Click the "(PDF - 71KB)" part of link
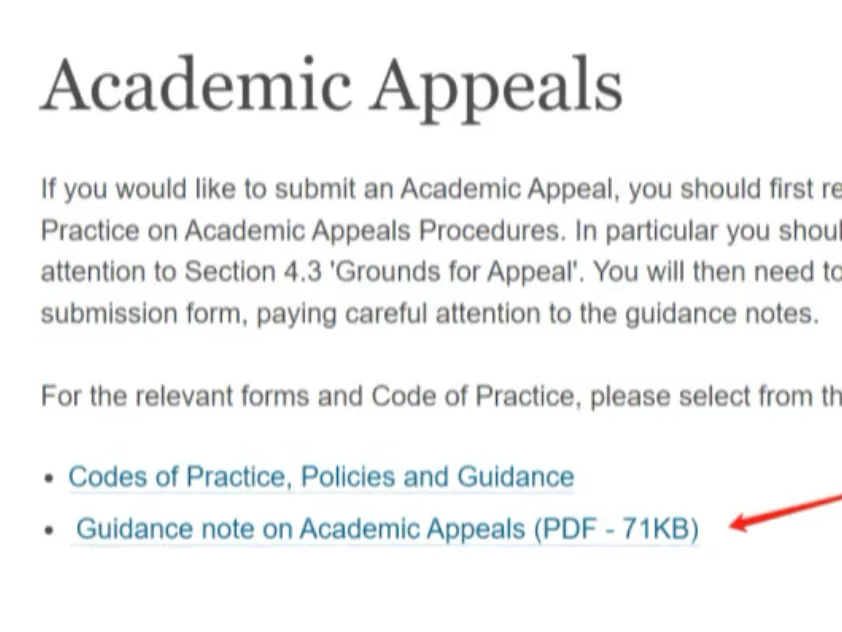842x632 pixels. (x=616, y=529)
